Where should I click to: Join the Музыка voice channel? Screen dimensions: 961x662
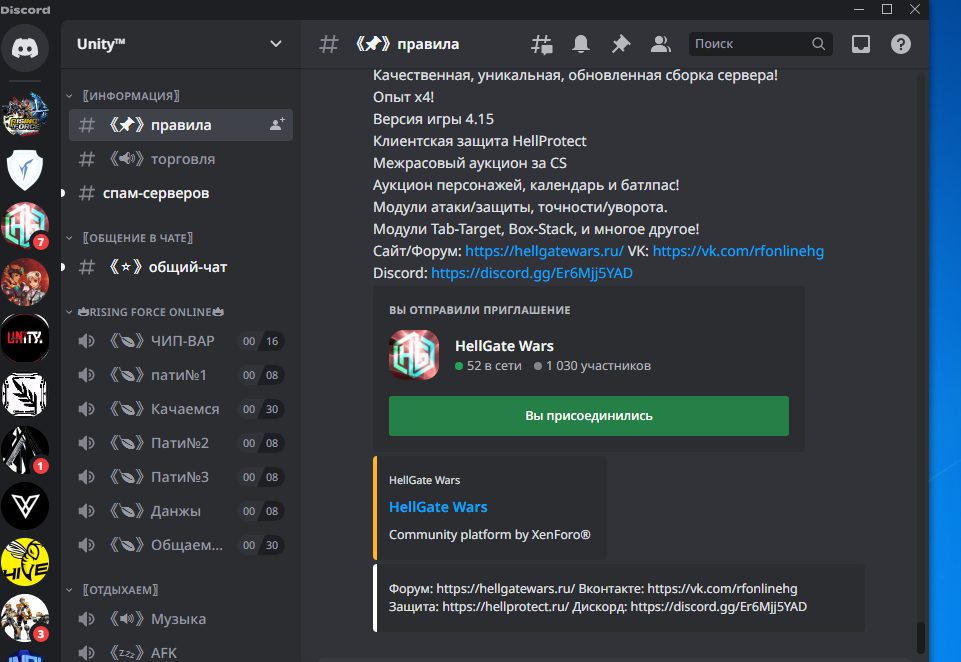[x=181, y=619]
